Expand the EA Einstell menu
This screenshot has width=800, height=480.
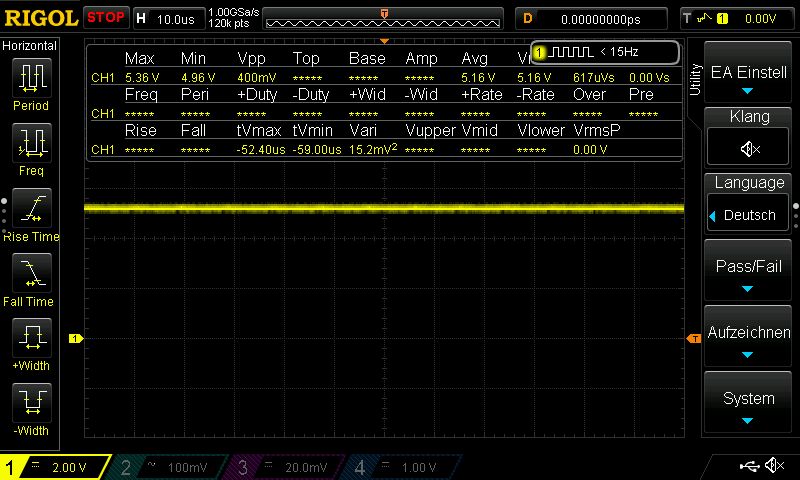pyautogui.click(x=749, y=79)
